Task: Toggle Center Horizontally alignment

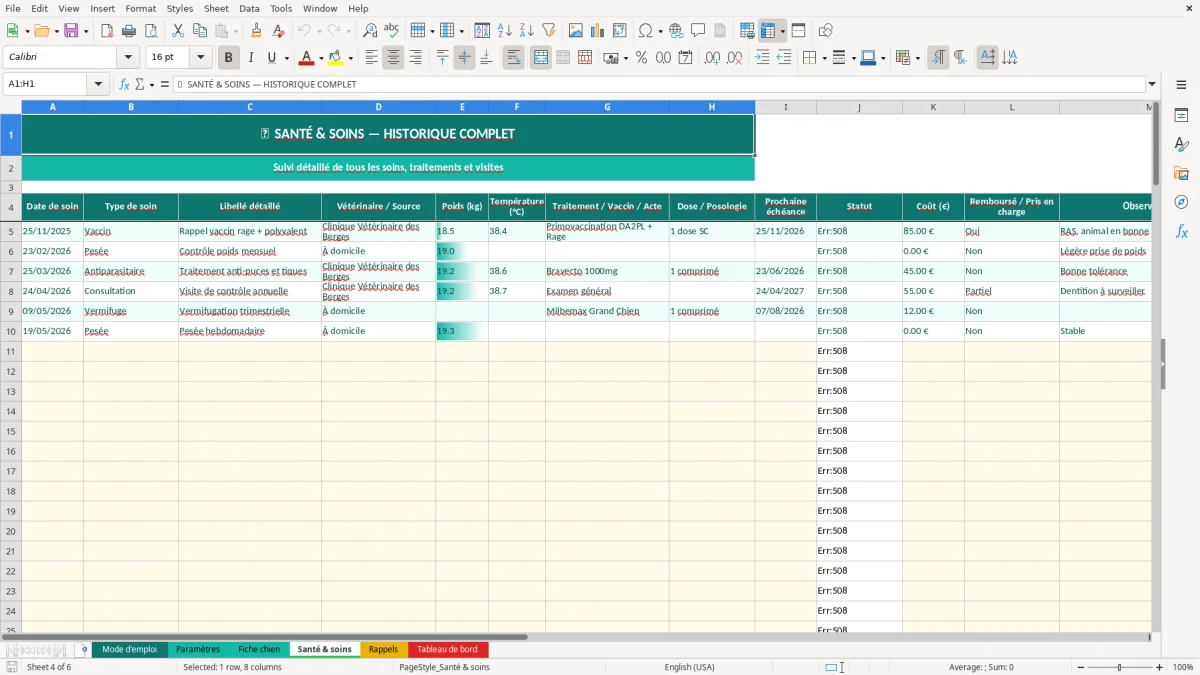Action: (x=393, y=58)
